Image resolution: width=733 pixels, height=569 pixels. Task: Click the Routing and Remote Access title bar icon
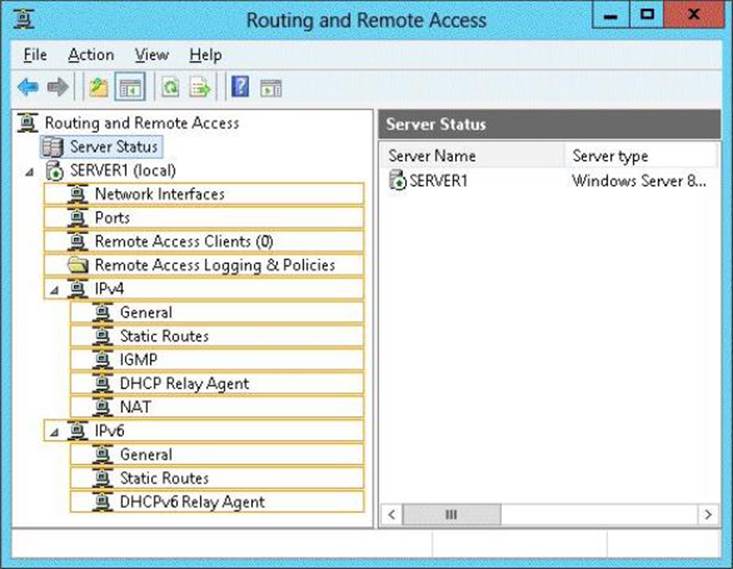(23, 19)
